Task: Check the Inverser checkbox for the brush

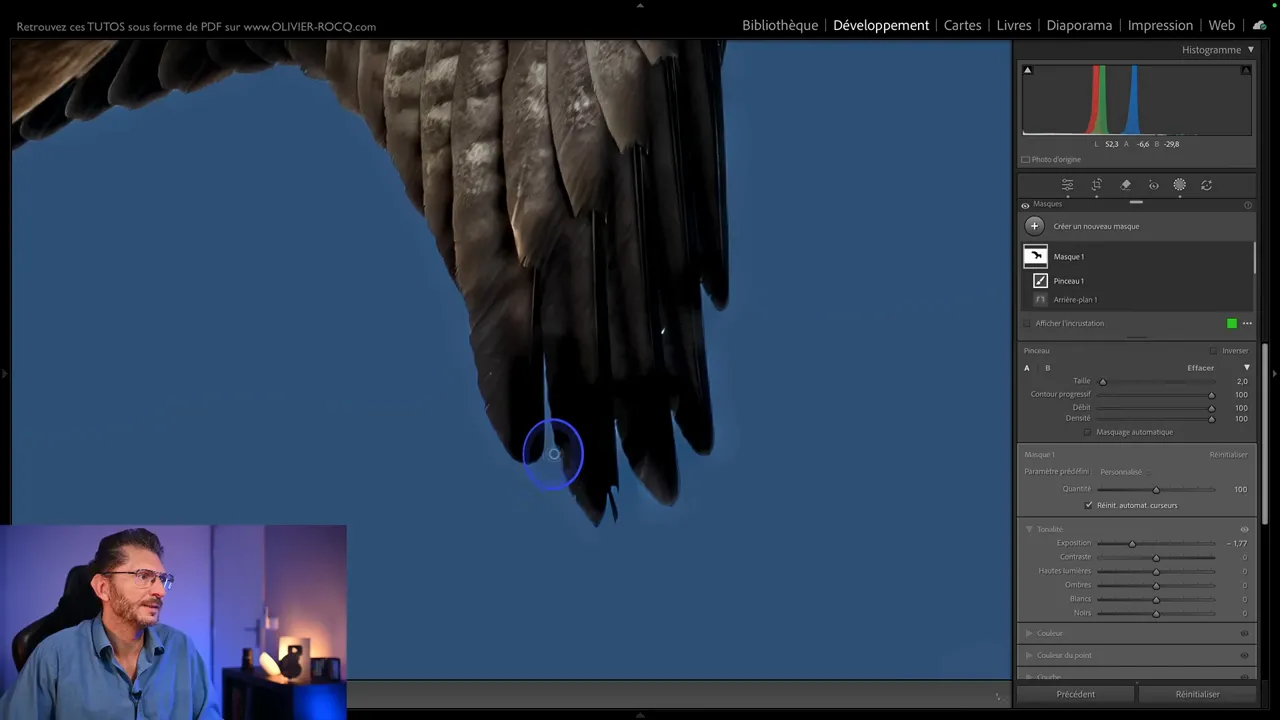Action: (x=1213, y=351)
